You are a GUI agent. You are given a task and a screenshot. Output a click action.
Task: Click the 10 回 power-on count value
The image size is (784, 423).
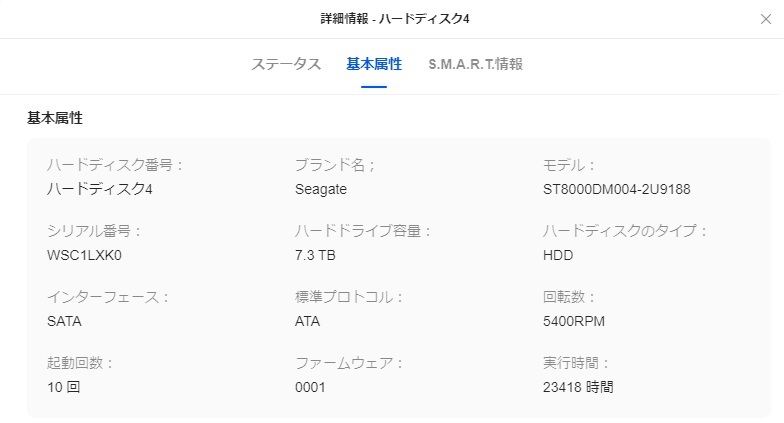click(x=63, y=387)
